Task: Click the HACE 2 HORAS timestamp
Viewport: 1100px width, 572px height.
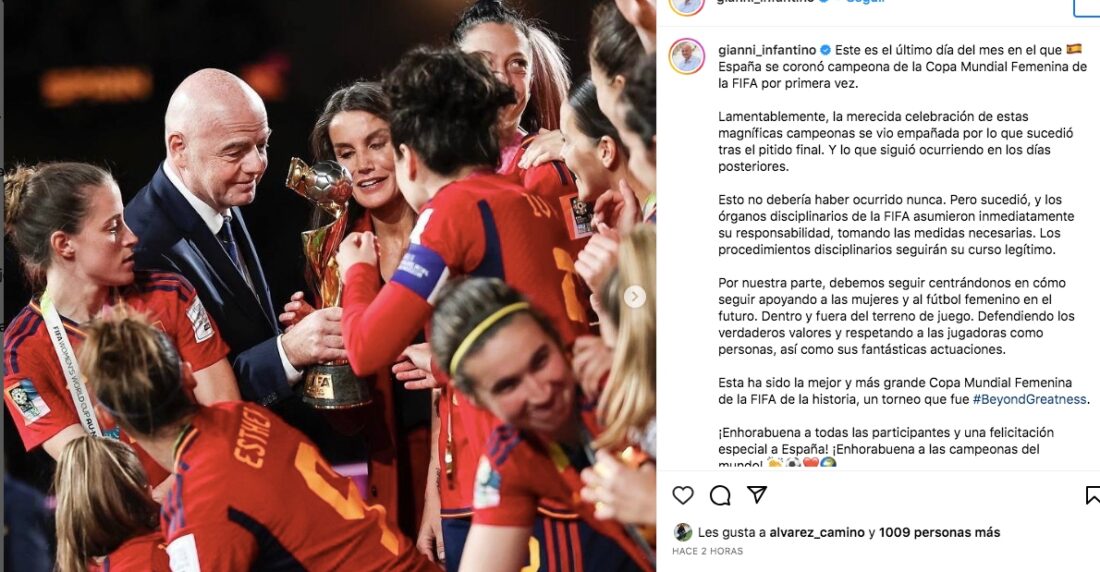Action: coord(707,552)
